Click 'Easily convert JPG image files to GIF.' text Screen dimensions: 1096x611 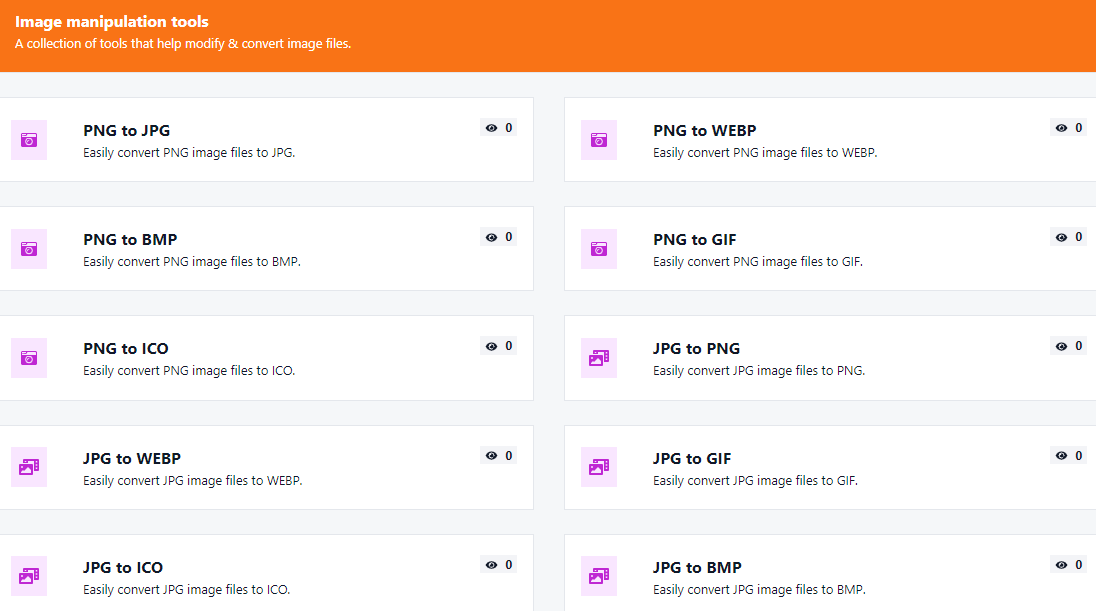[x=756, y=480]
